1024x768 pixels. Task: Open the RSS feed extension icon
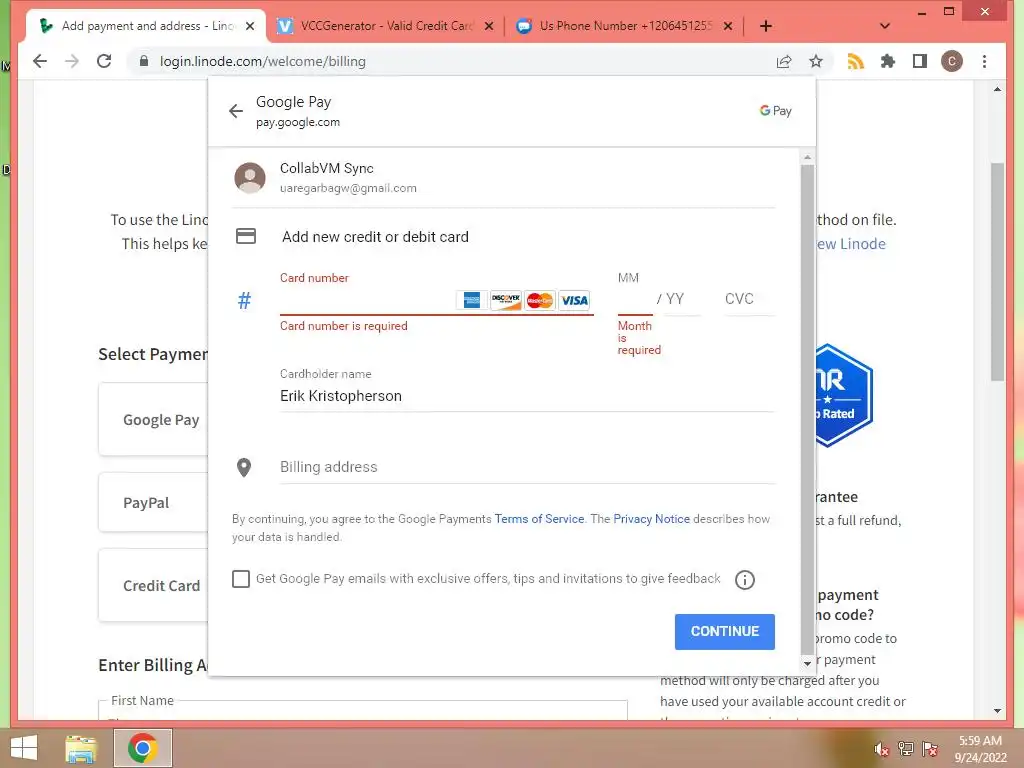pos(856,61)
